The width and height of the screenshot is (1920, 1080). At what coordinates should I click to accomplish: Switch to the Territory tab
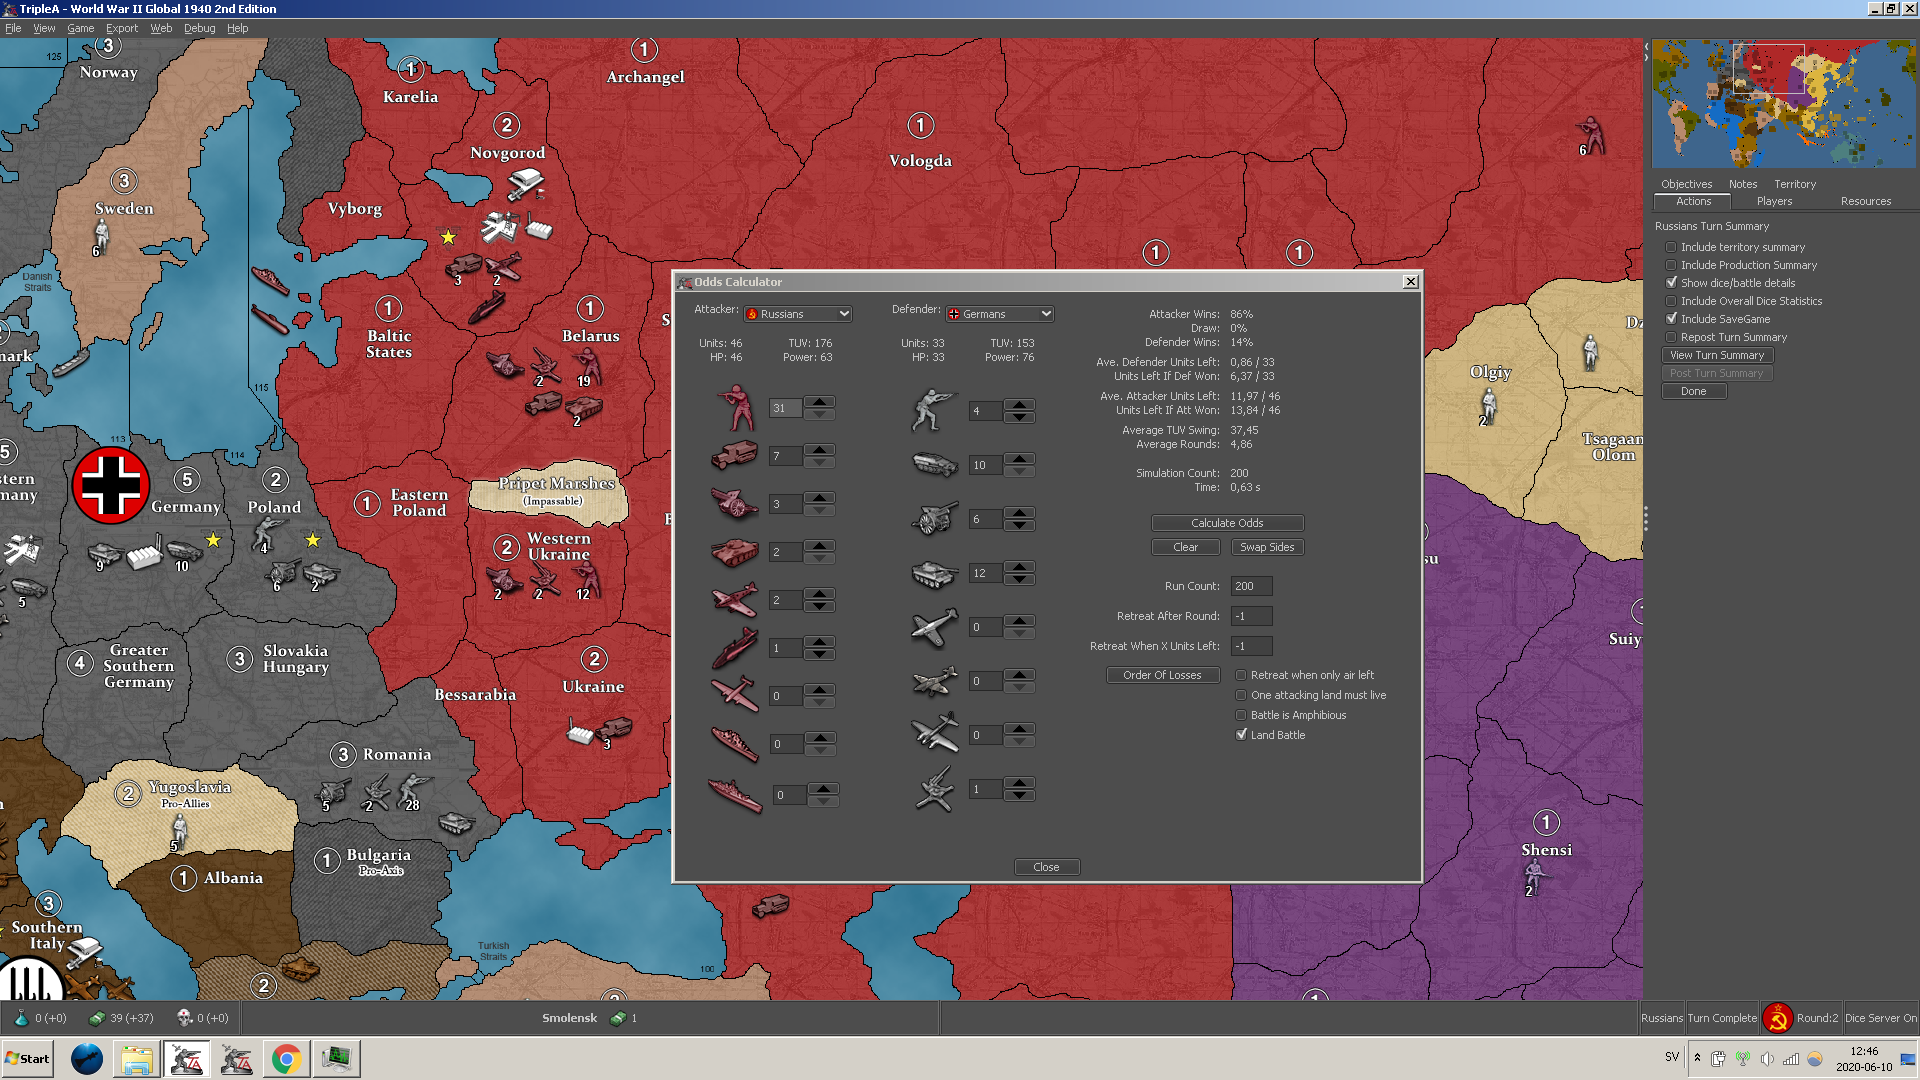click(1795, 184)
